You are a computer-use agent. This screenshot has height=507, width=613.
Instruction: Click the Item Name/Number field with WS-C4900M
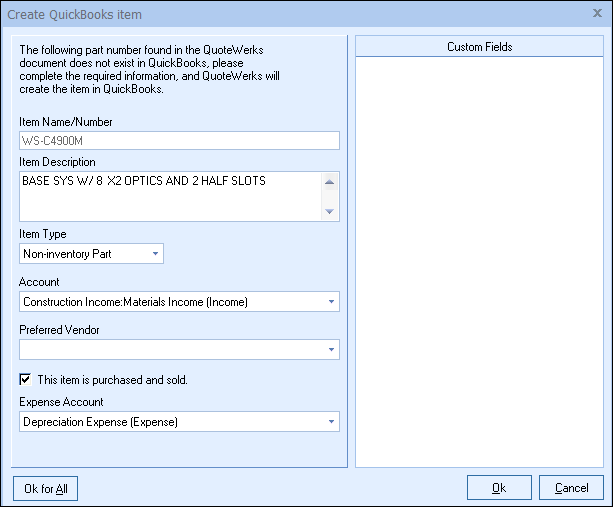pyautogui.click(x=179, y=141)
